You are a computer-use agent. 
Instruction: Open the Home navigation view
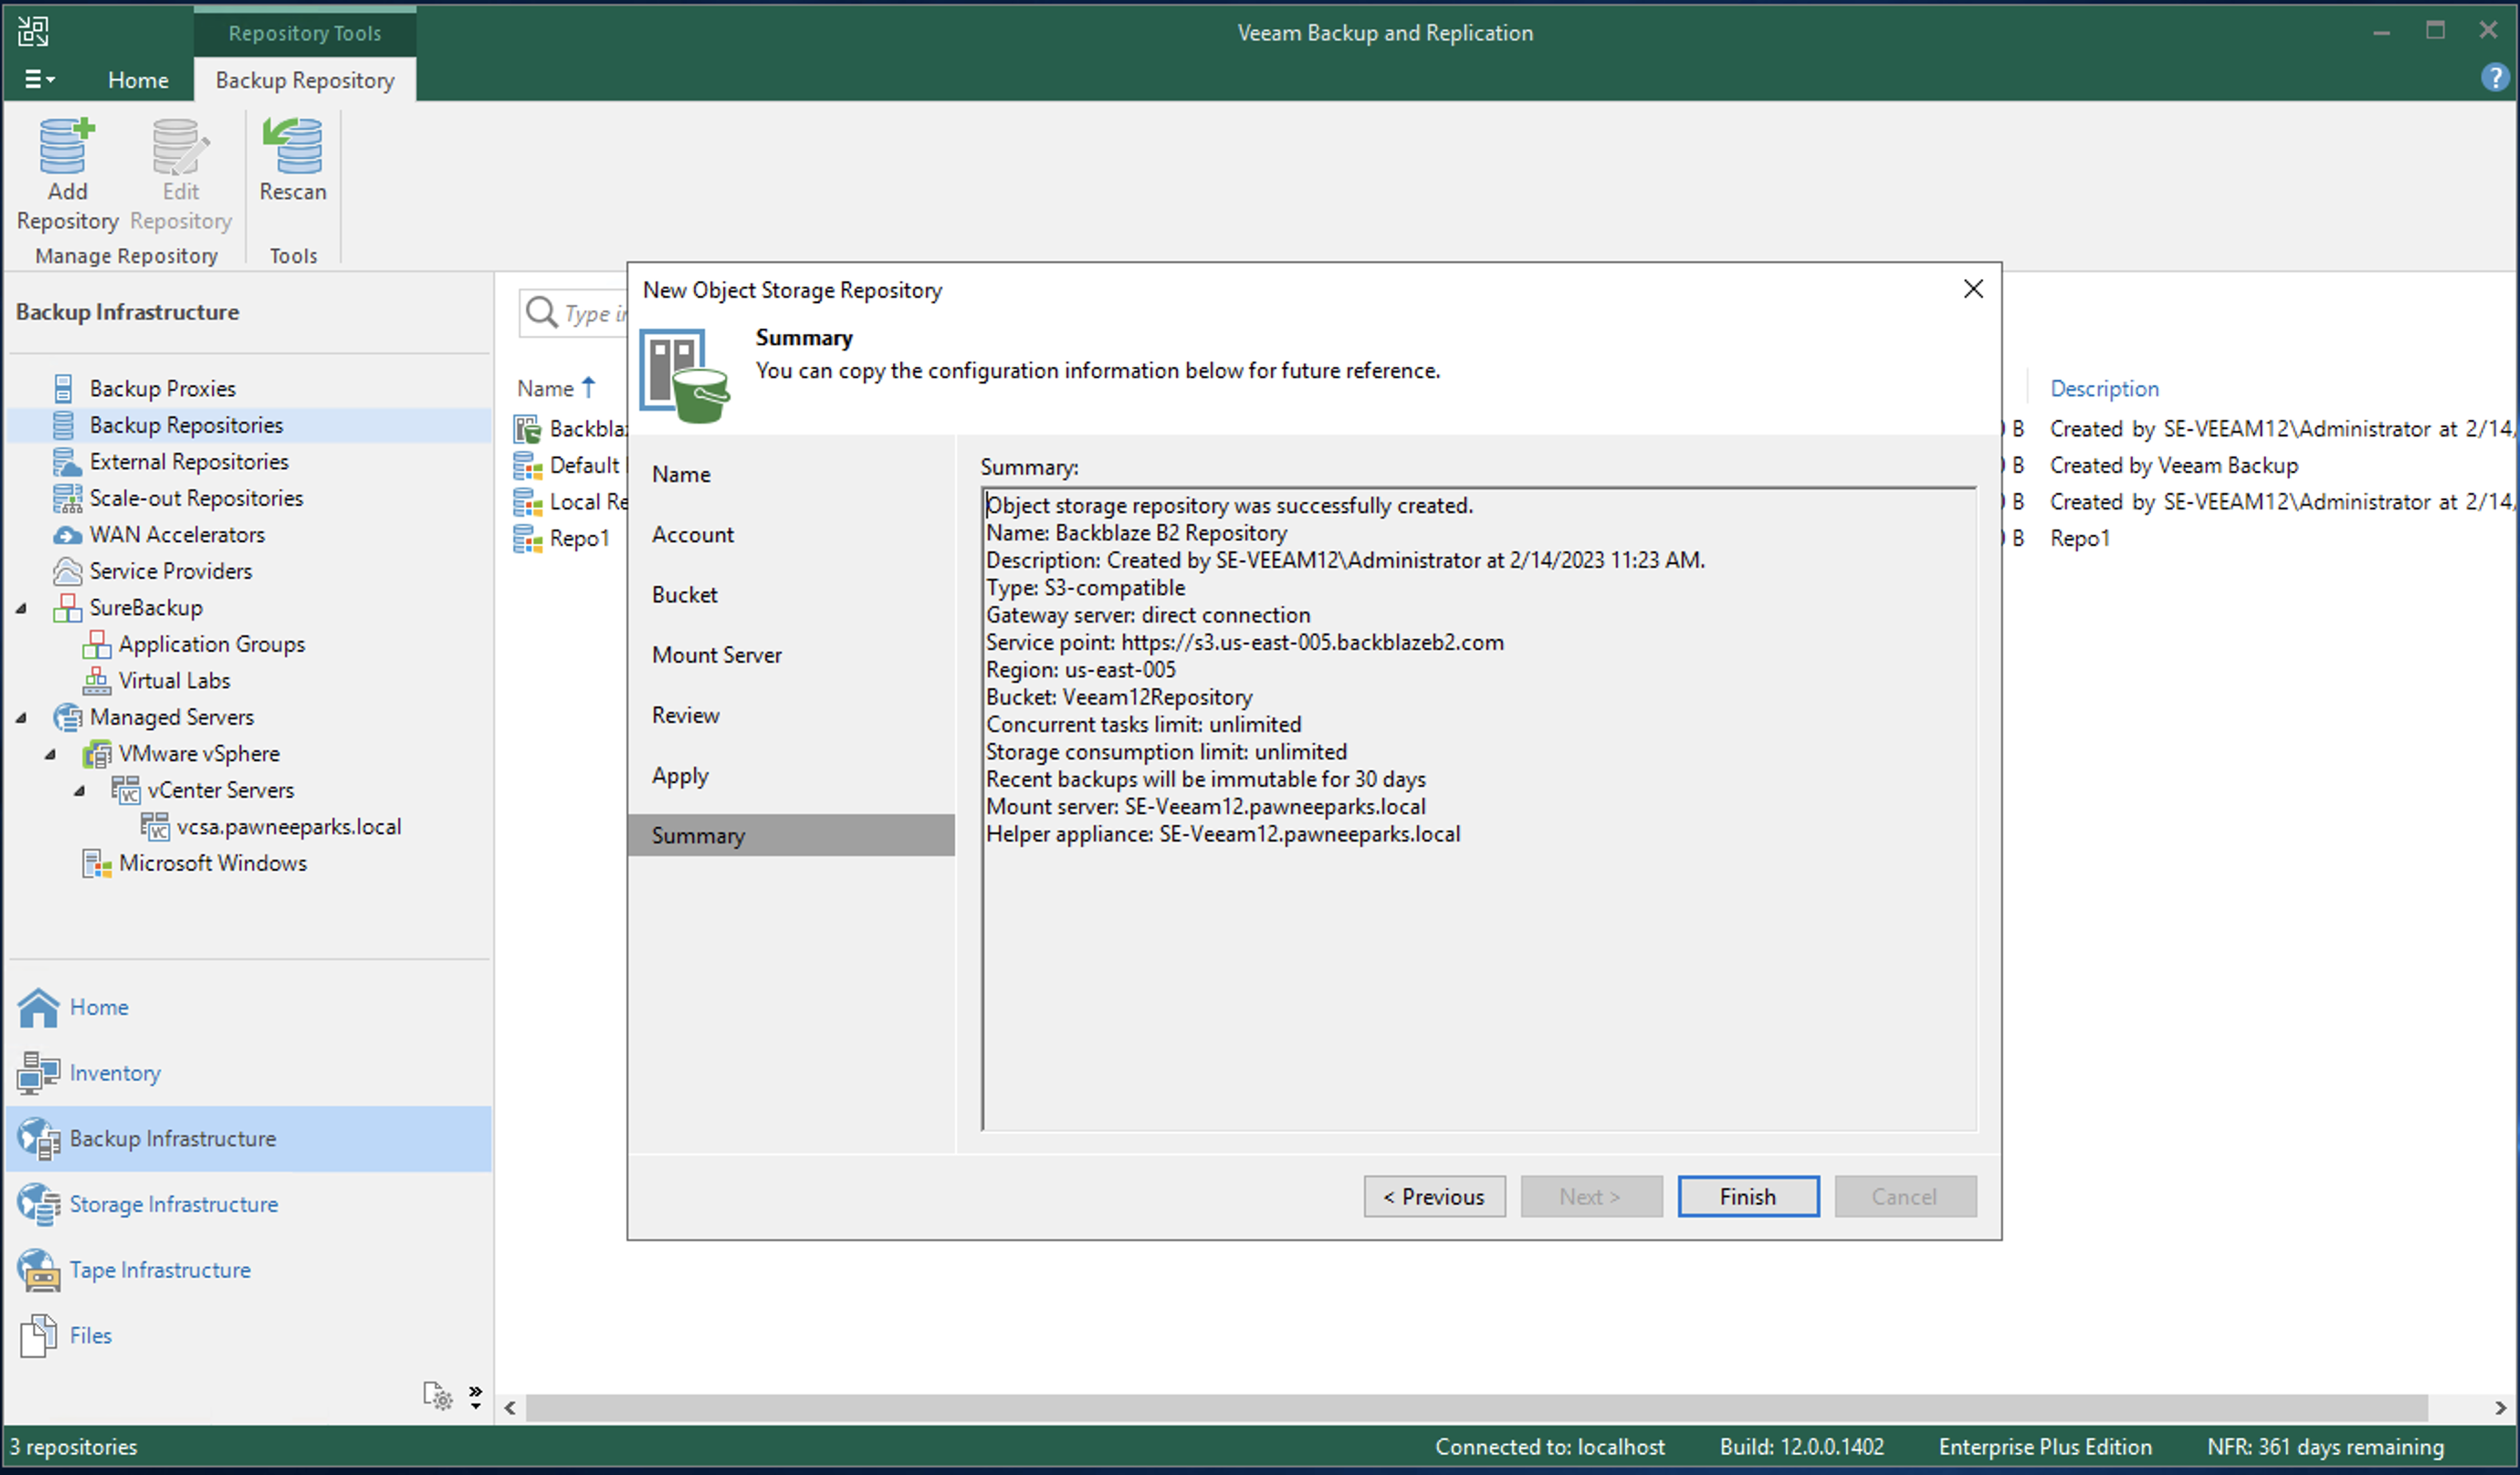99,1007
